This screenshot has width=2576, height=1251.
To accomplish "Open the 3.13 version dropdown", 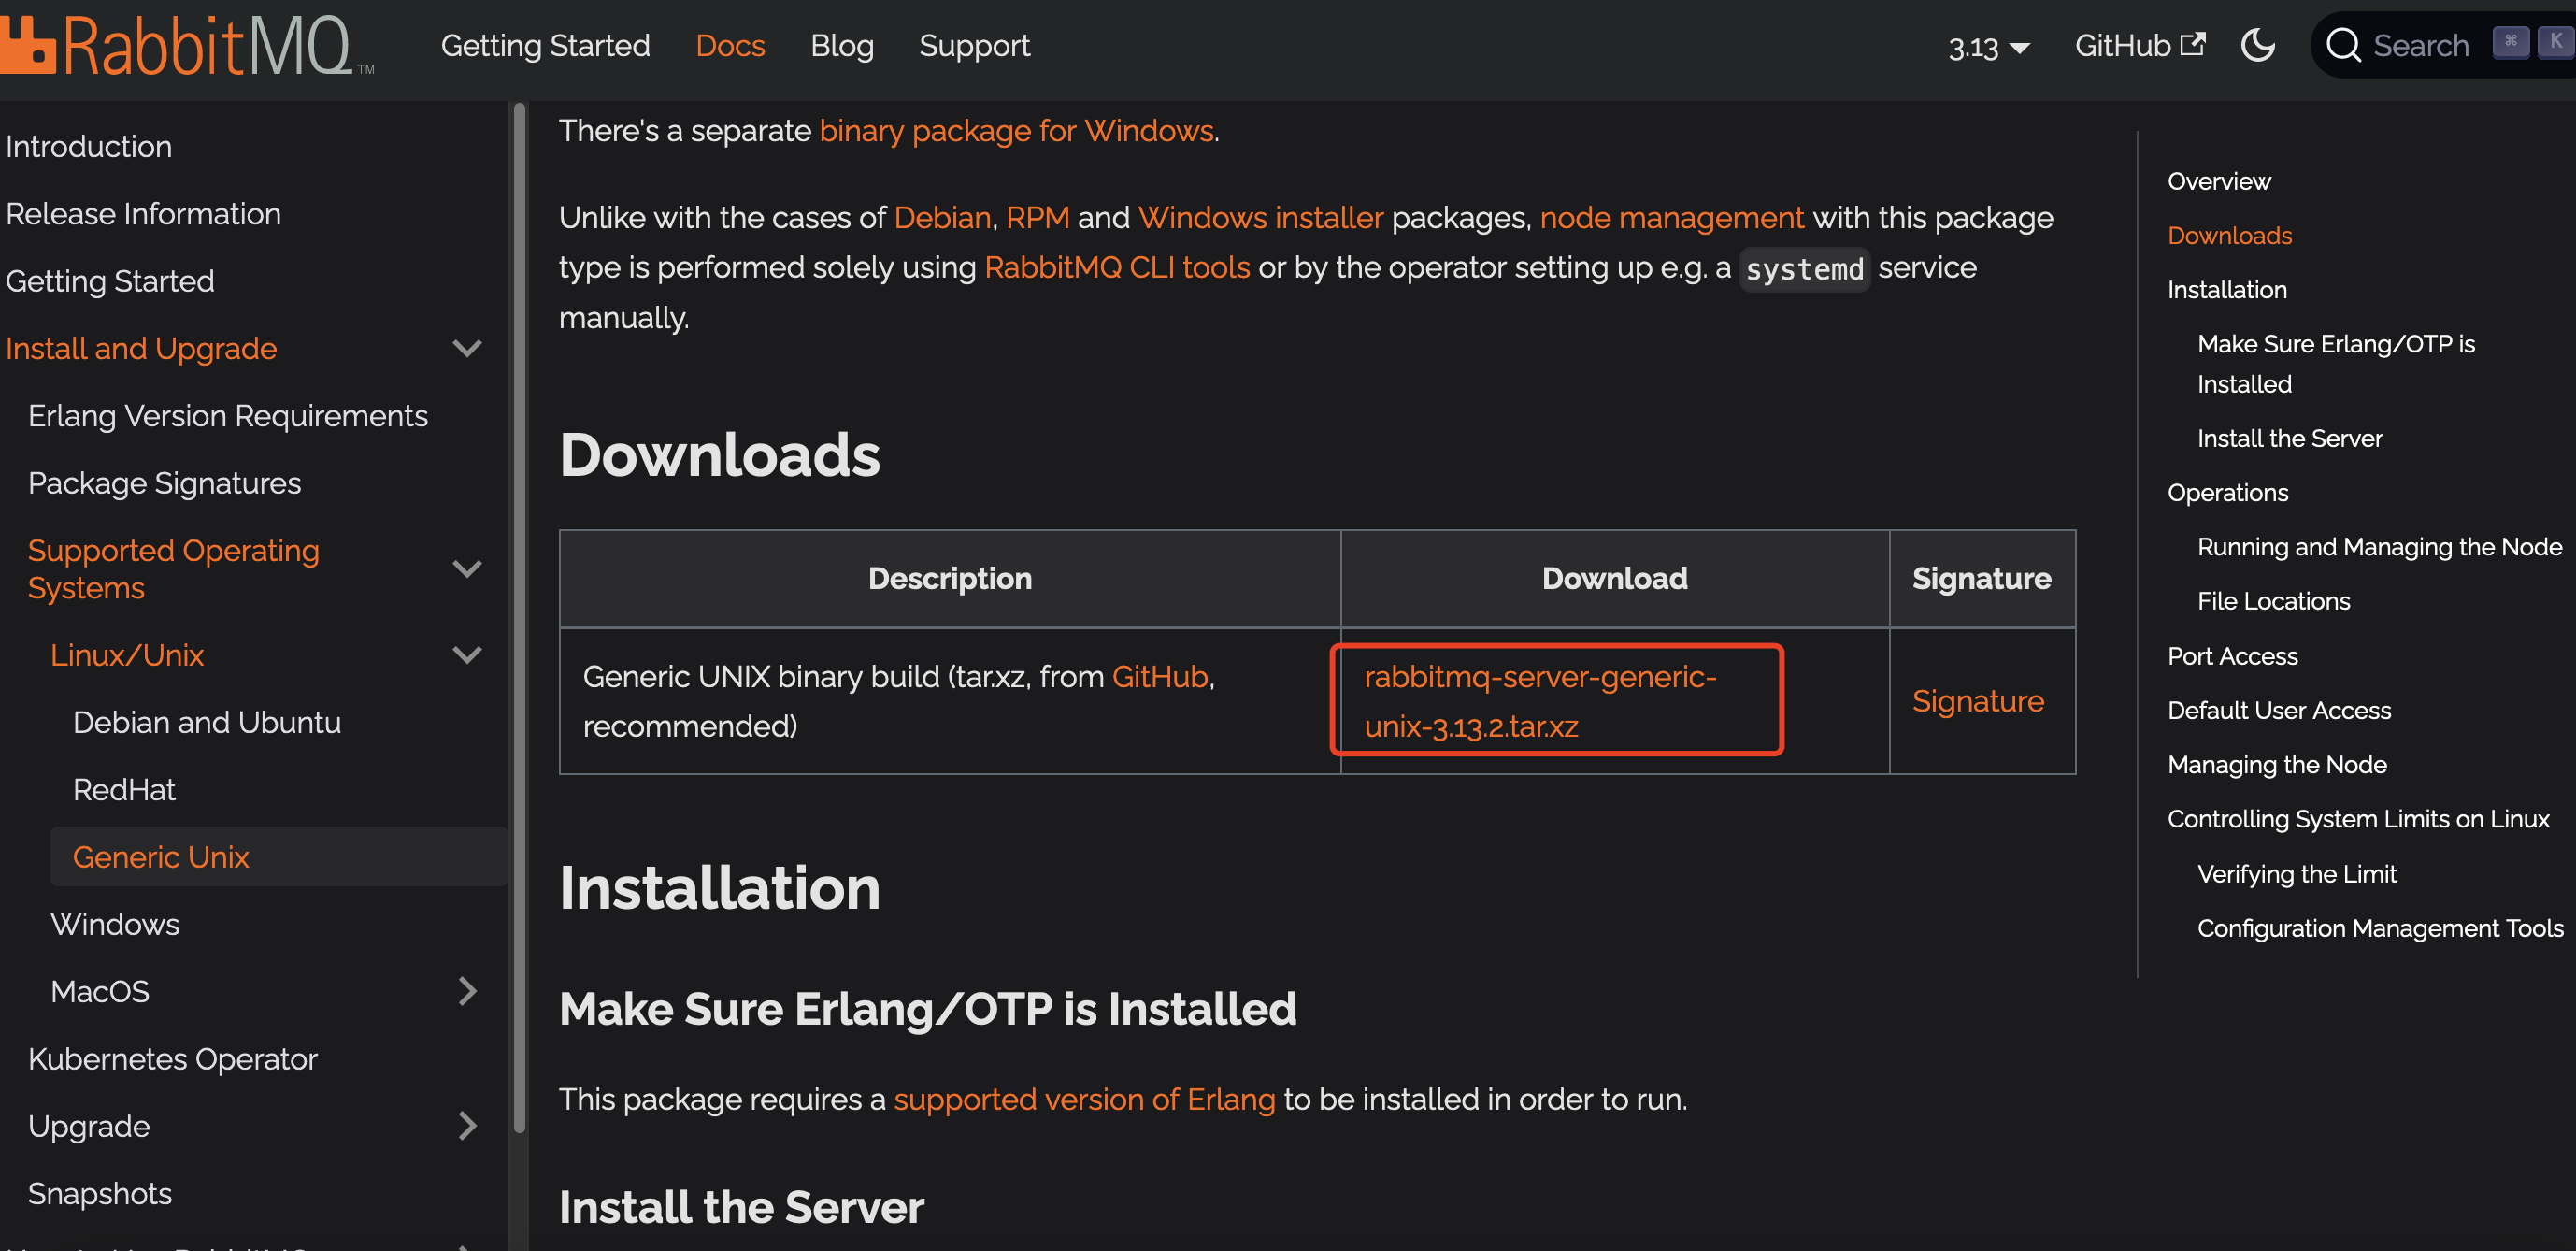I will 1988,47.
